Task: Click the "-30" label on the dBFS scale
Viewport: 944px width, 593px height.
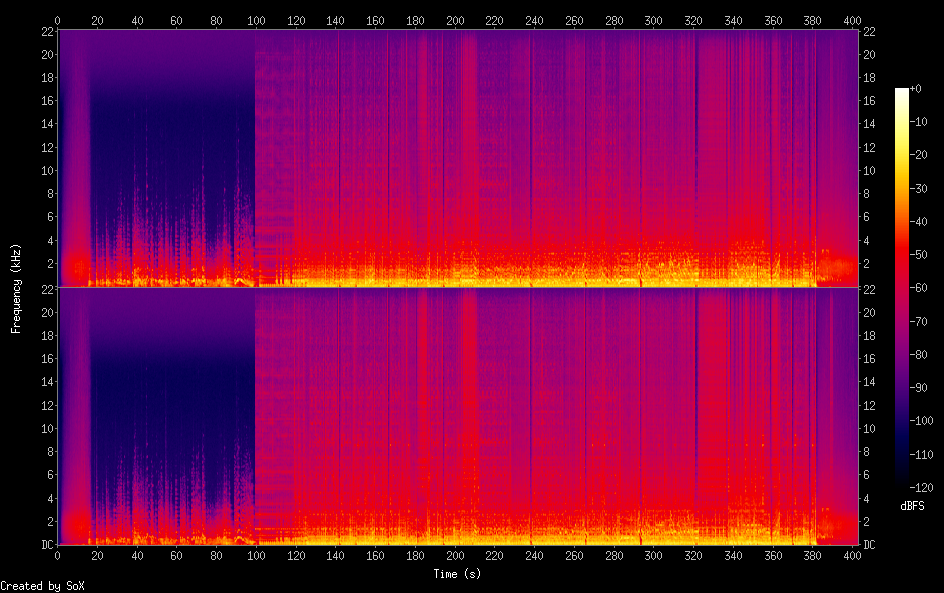Action: 918,188
